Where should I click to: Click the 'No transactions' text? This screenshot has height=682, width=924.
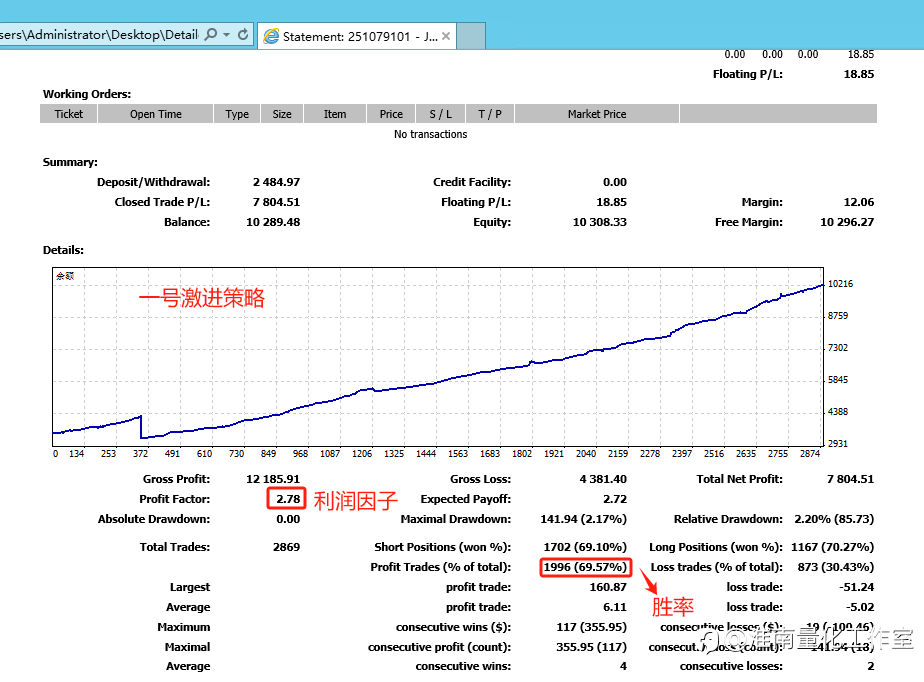(x=430, y=134)
